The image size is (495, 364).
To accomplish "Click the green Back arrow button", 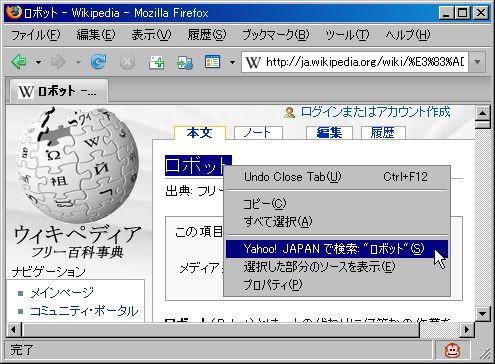I will 19,62.
